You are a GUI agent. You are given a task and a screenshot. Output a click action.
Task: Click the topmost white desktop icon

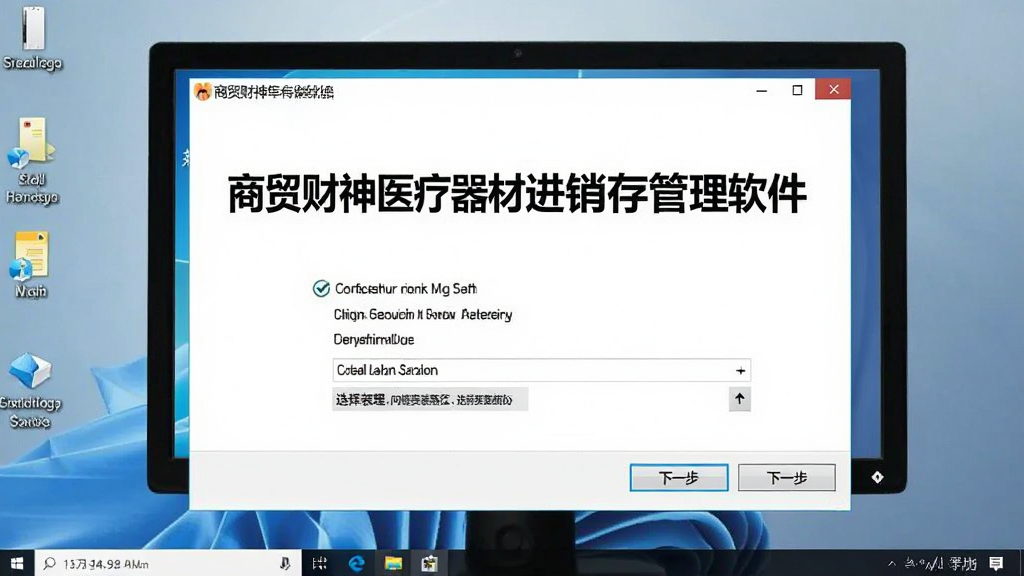click(x=33, y=27)
